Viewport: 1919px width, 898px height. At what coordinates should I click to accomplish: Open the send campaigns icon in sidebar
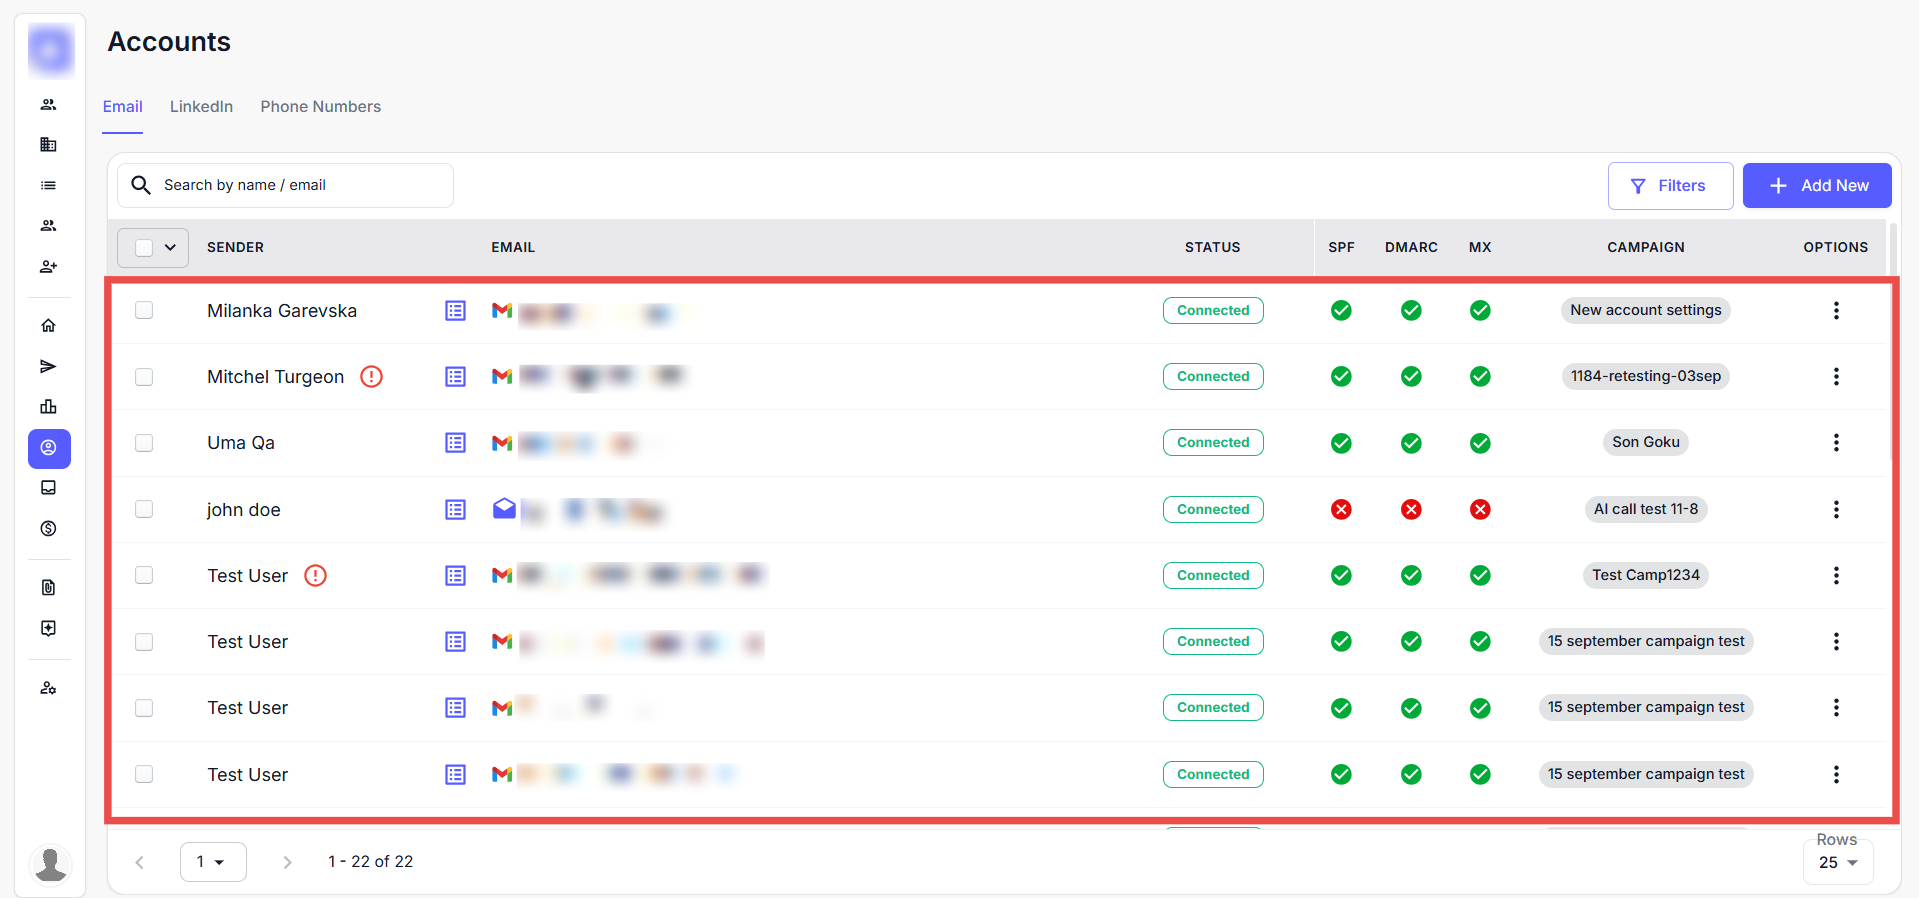(x=48, y=366)
